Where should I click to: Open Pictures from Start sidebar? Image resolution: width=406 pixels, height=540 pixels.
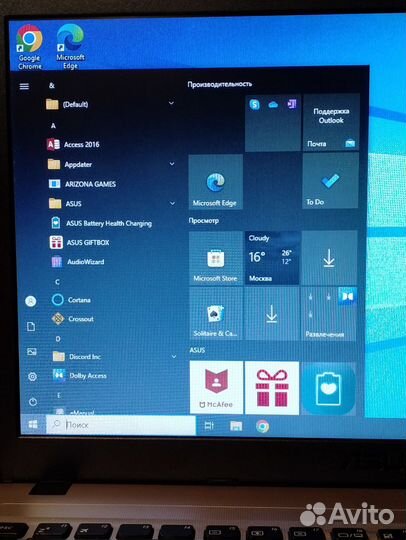[x=32, y=352]
